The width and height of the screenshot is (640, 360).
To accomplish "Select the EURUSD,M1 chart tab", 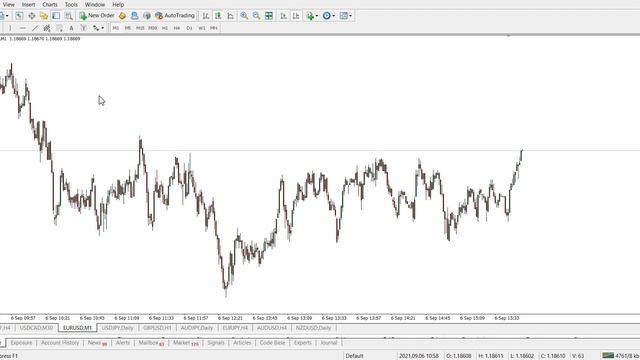I will pyautogui.click(x=77, y=328).
